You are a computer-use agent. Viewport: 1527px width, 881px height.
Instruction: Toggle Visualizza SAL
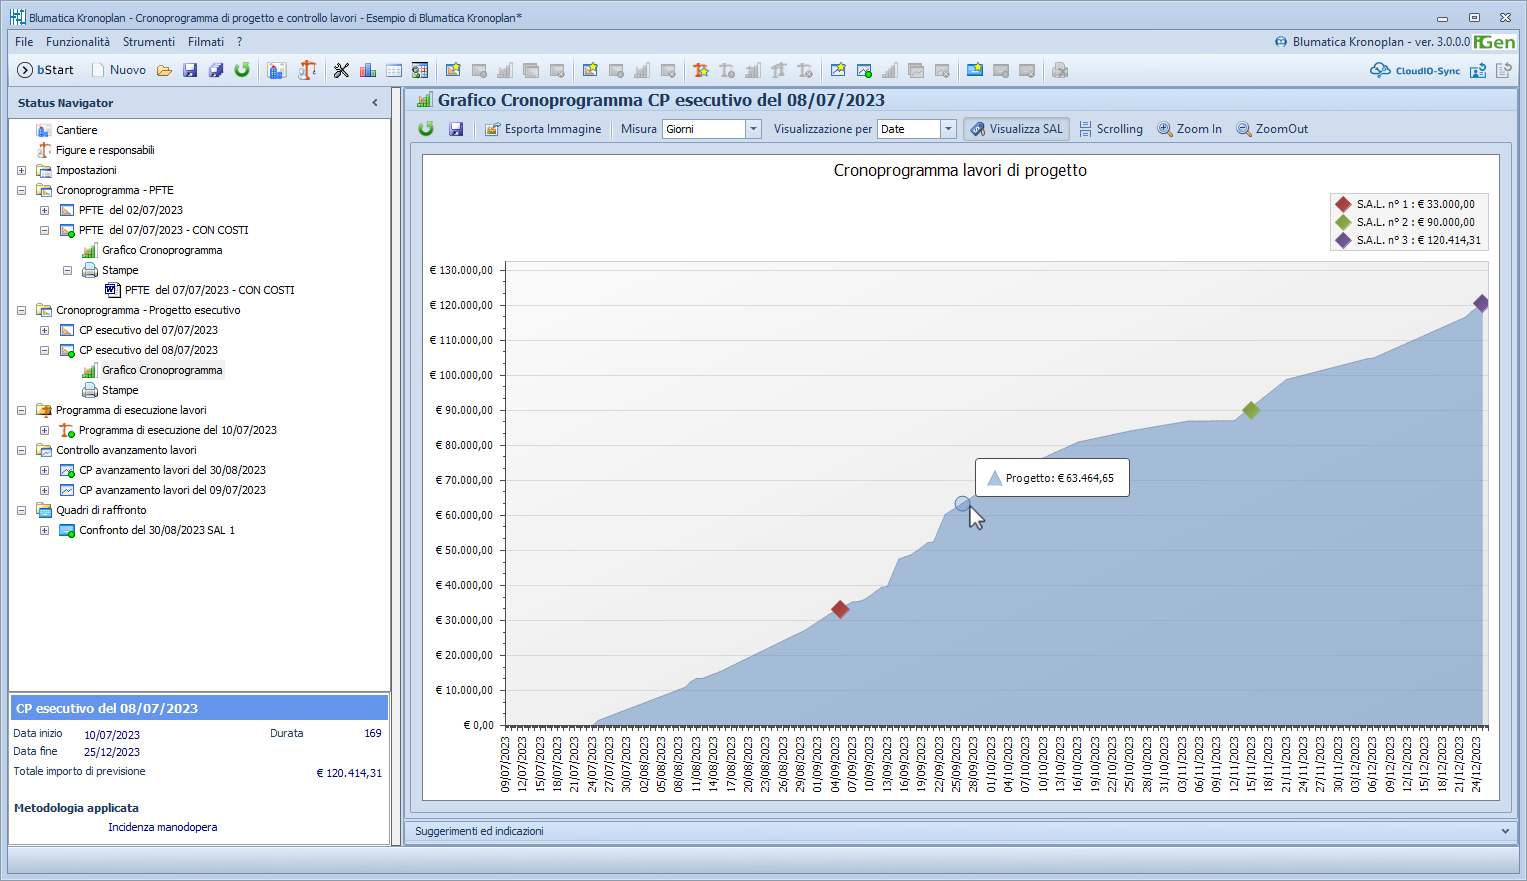coord(1017,129)
